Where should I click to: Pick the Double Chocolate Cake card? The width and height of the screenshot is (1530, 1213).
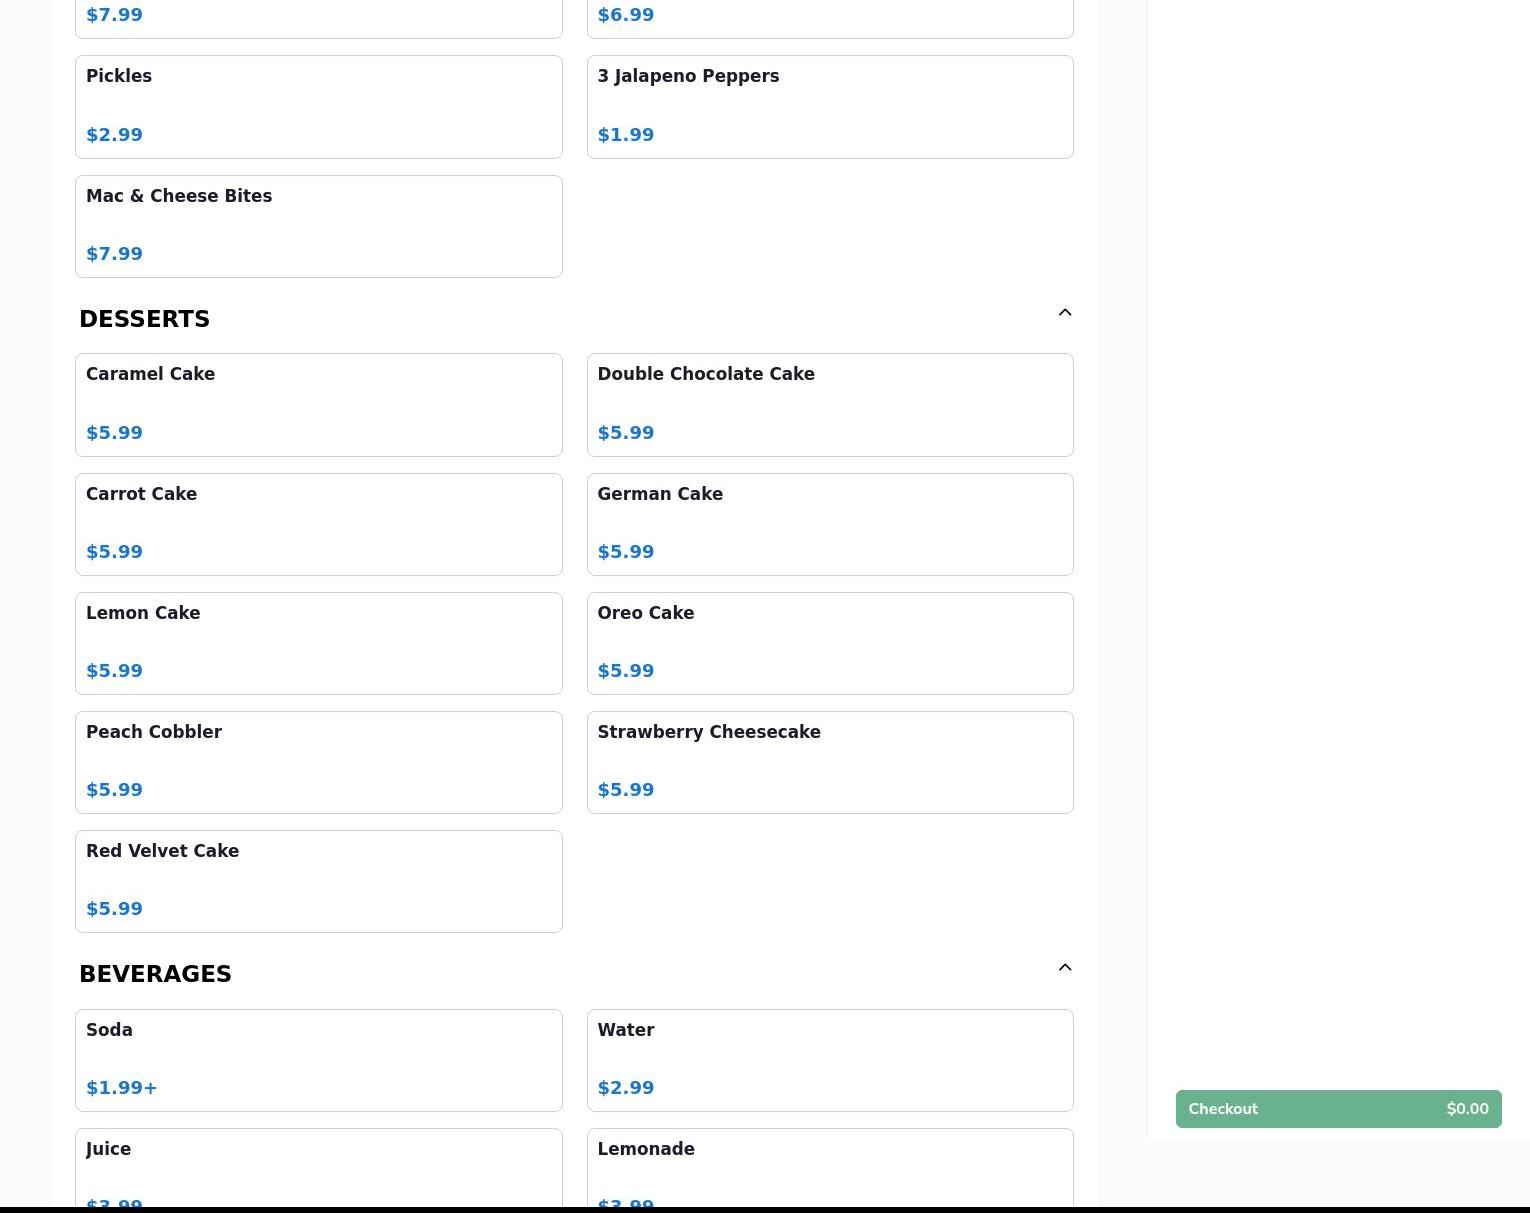click(830, 405)
